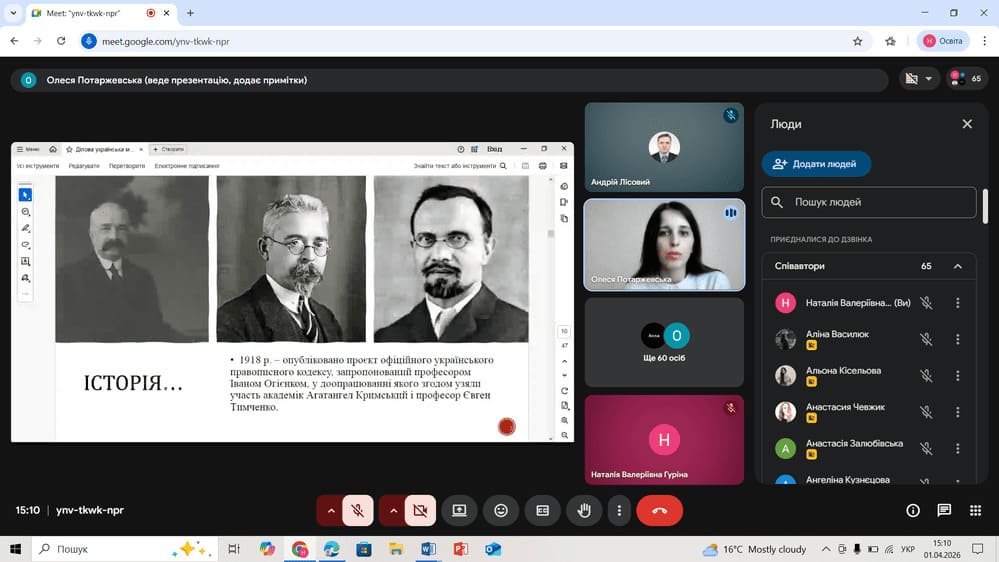Open the emoji reaction picker
Image resolution: width=999 pixels, height=562 pixels.
click(x=501, y=510)
